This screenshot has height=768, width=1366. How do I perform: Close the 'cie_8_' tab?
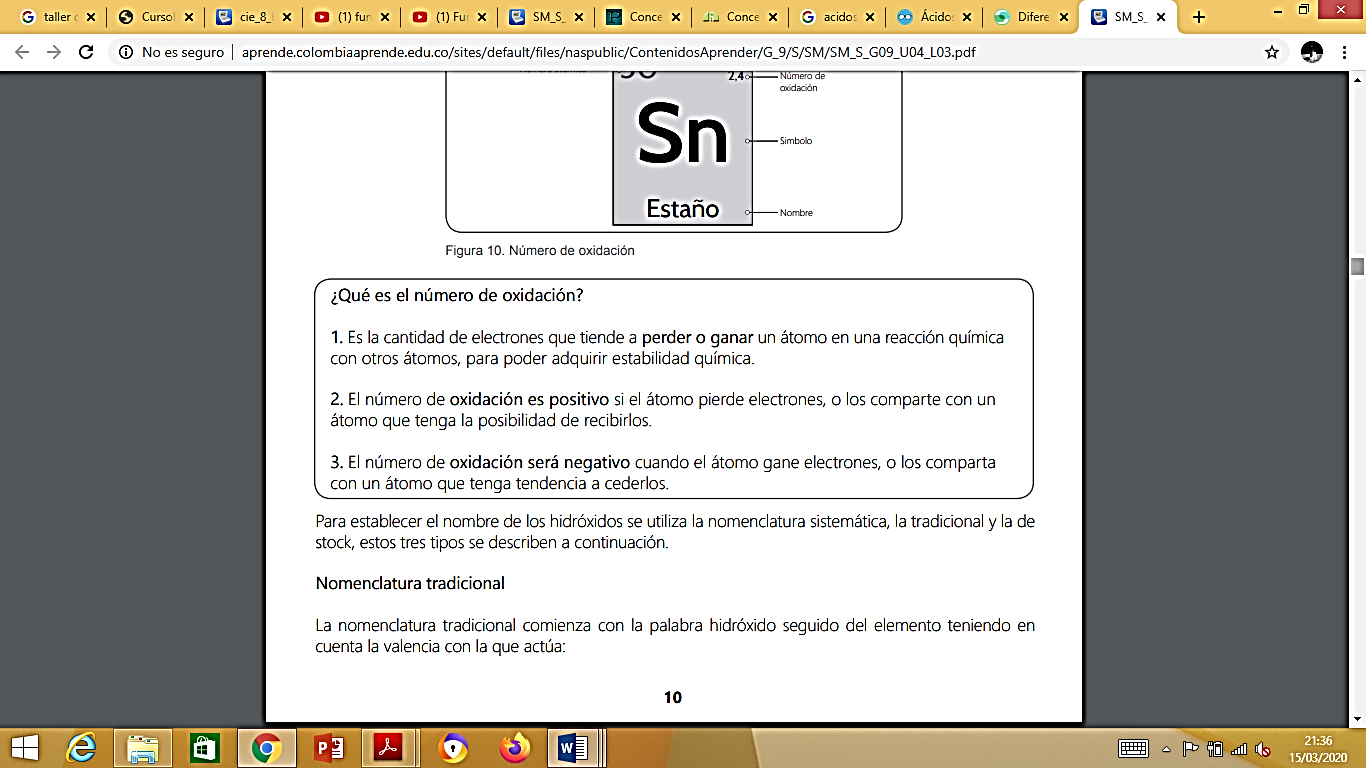(x=287, y=17)
